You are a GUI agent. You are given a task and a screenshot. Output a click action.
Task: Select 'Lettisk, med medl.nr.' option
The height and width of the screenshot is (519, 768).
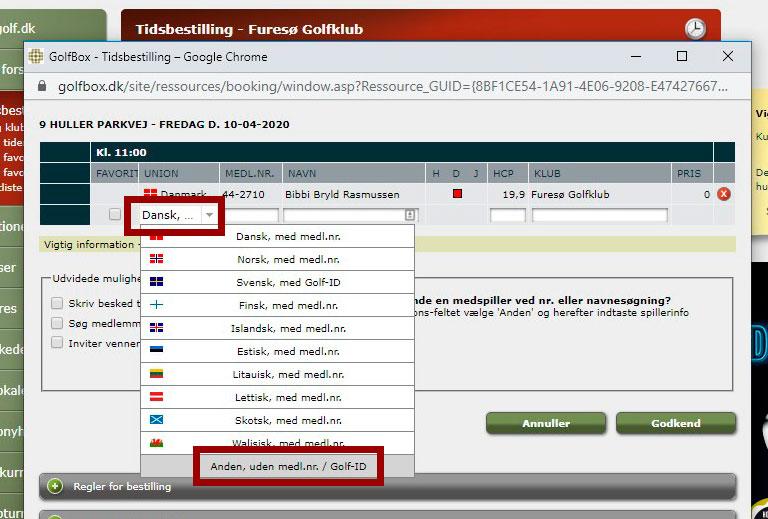pyautogui.click(x=277, y=397)
